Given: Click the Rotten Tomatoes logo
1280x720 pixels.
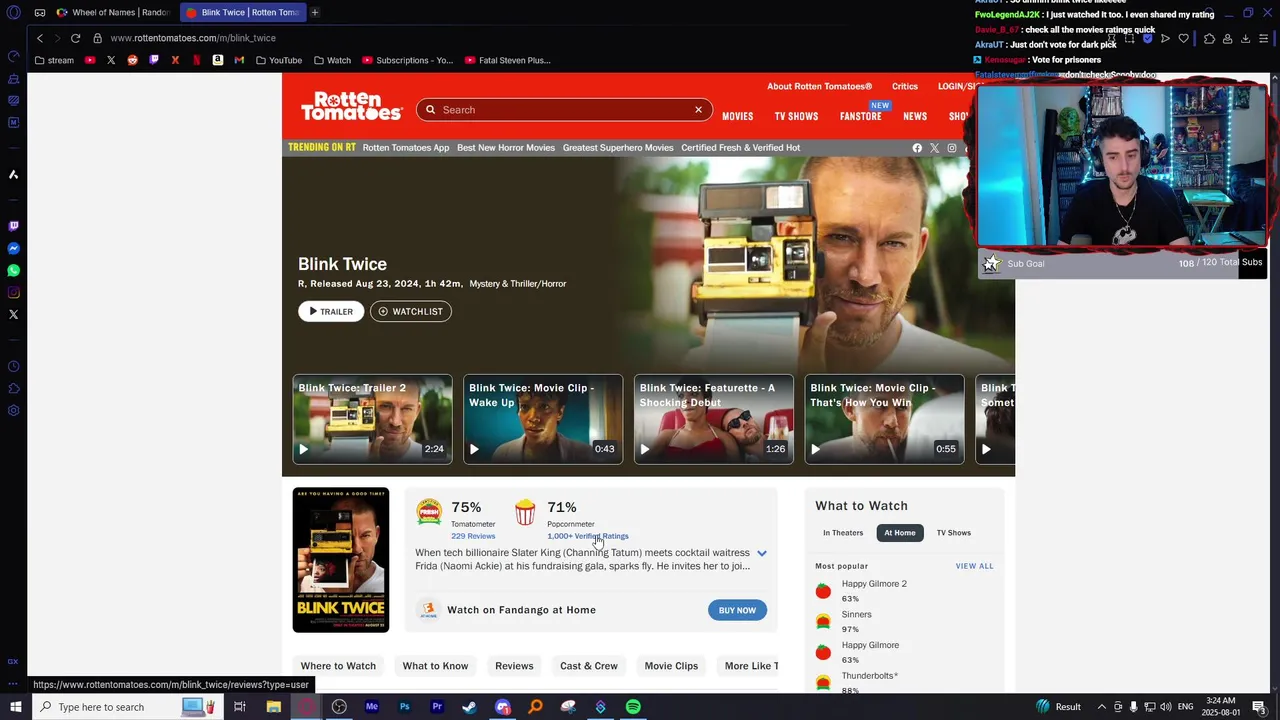Looking at the screenshot, I should point(352,105).
